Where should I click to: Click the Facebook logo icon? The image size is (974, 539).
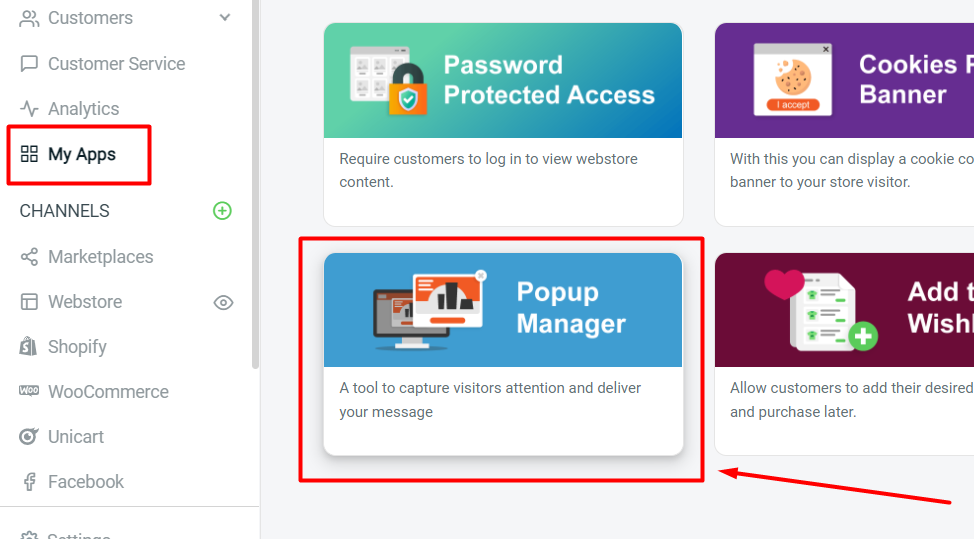click(29, 482)
